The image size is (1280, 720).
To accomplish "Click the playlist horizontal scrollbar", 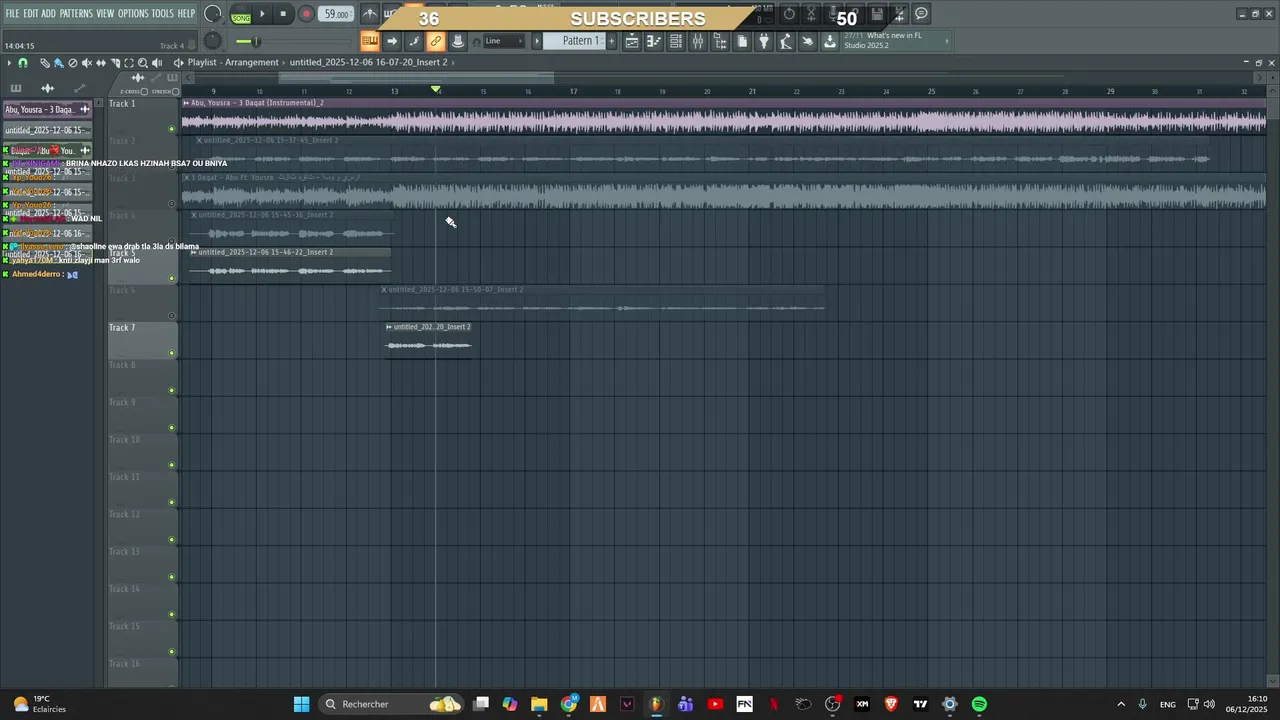I will tap(416, 77).
